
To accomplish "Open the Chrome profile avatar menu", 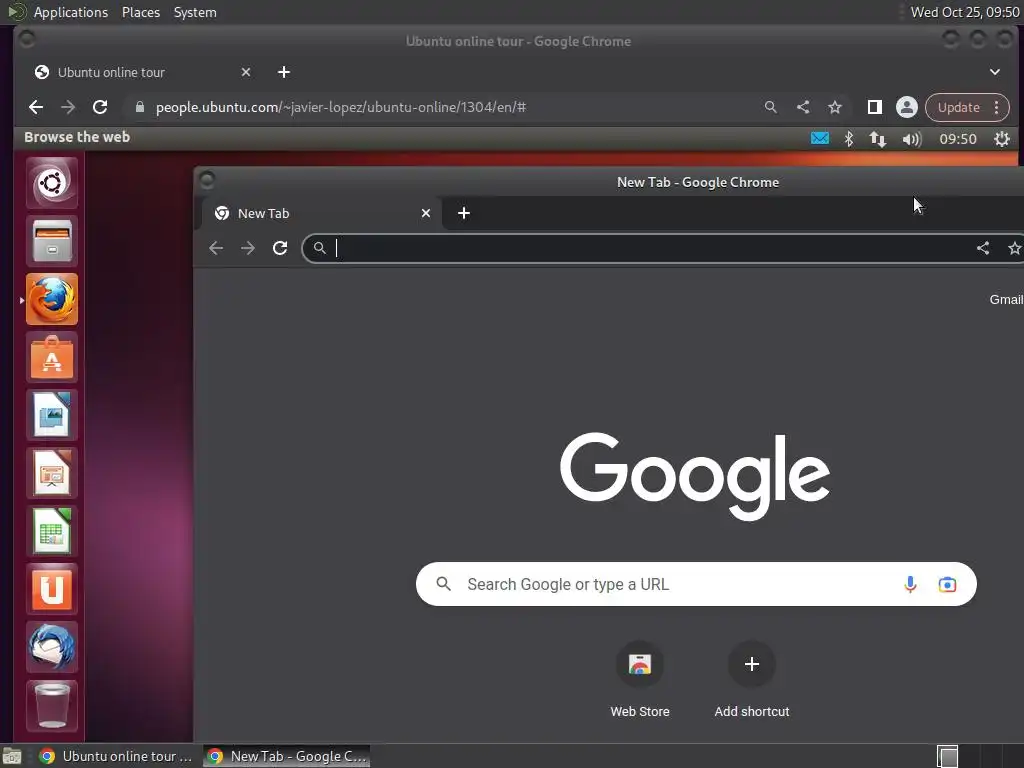I will pyautogui.click(x=906, y=107).
